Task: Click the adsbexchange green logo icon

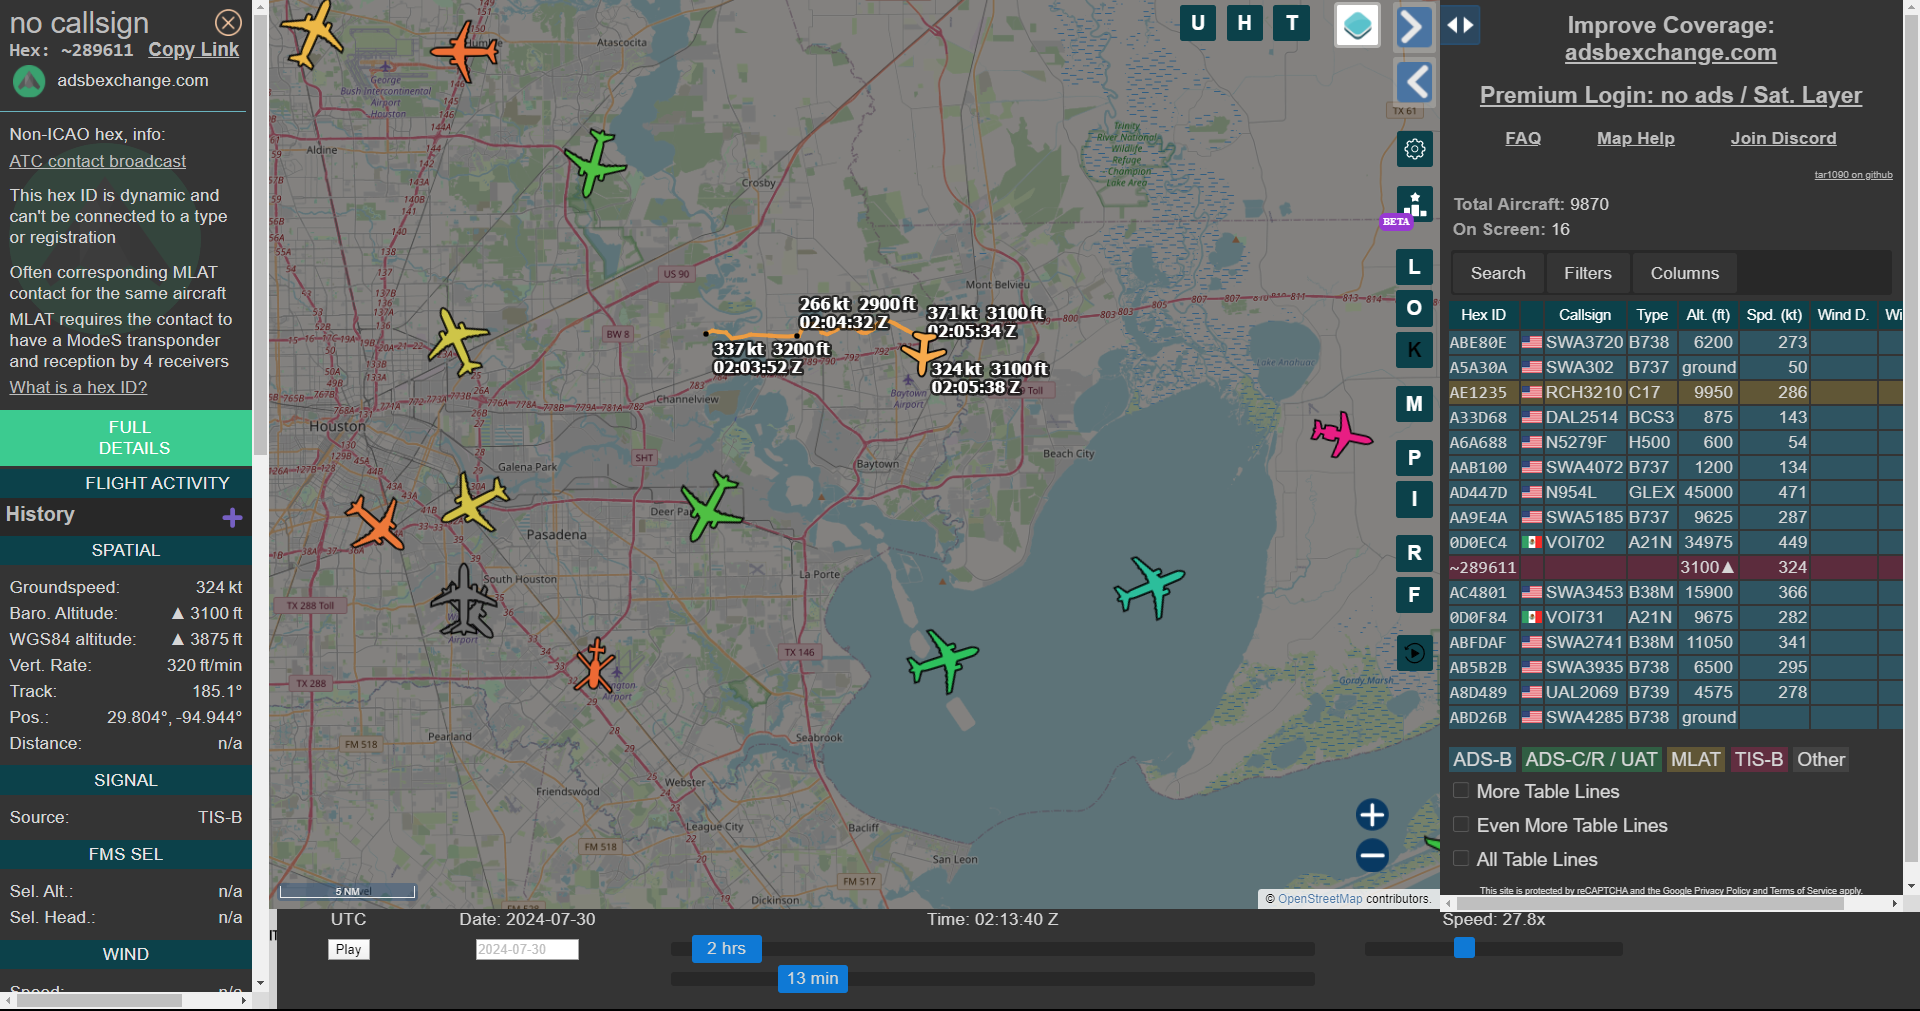Action: (29, 81)
